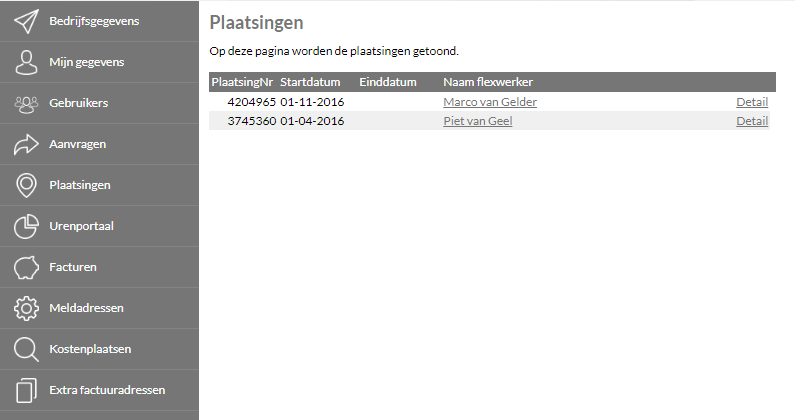The width and height of the screenshot is (795, 420).
Task: Click the magnifier icon beside Kostenplaatsen
Action: (26, 349)
